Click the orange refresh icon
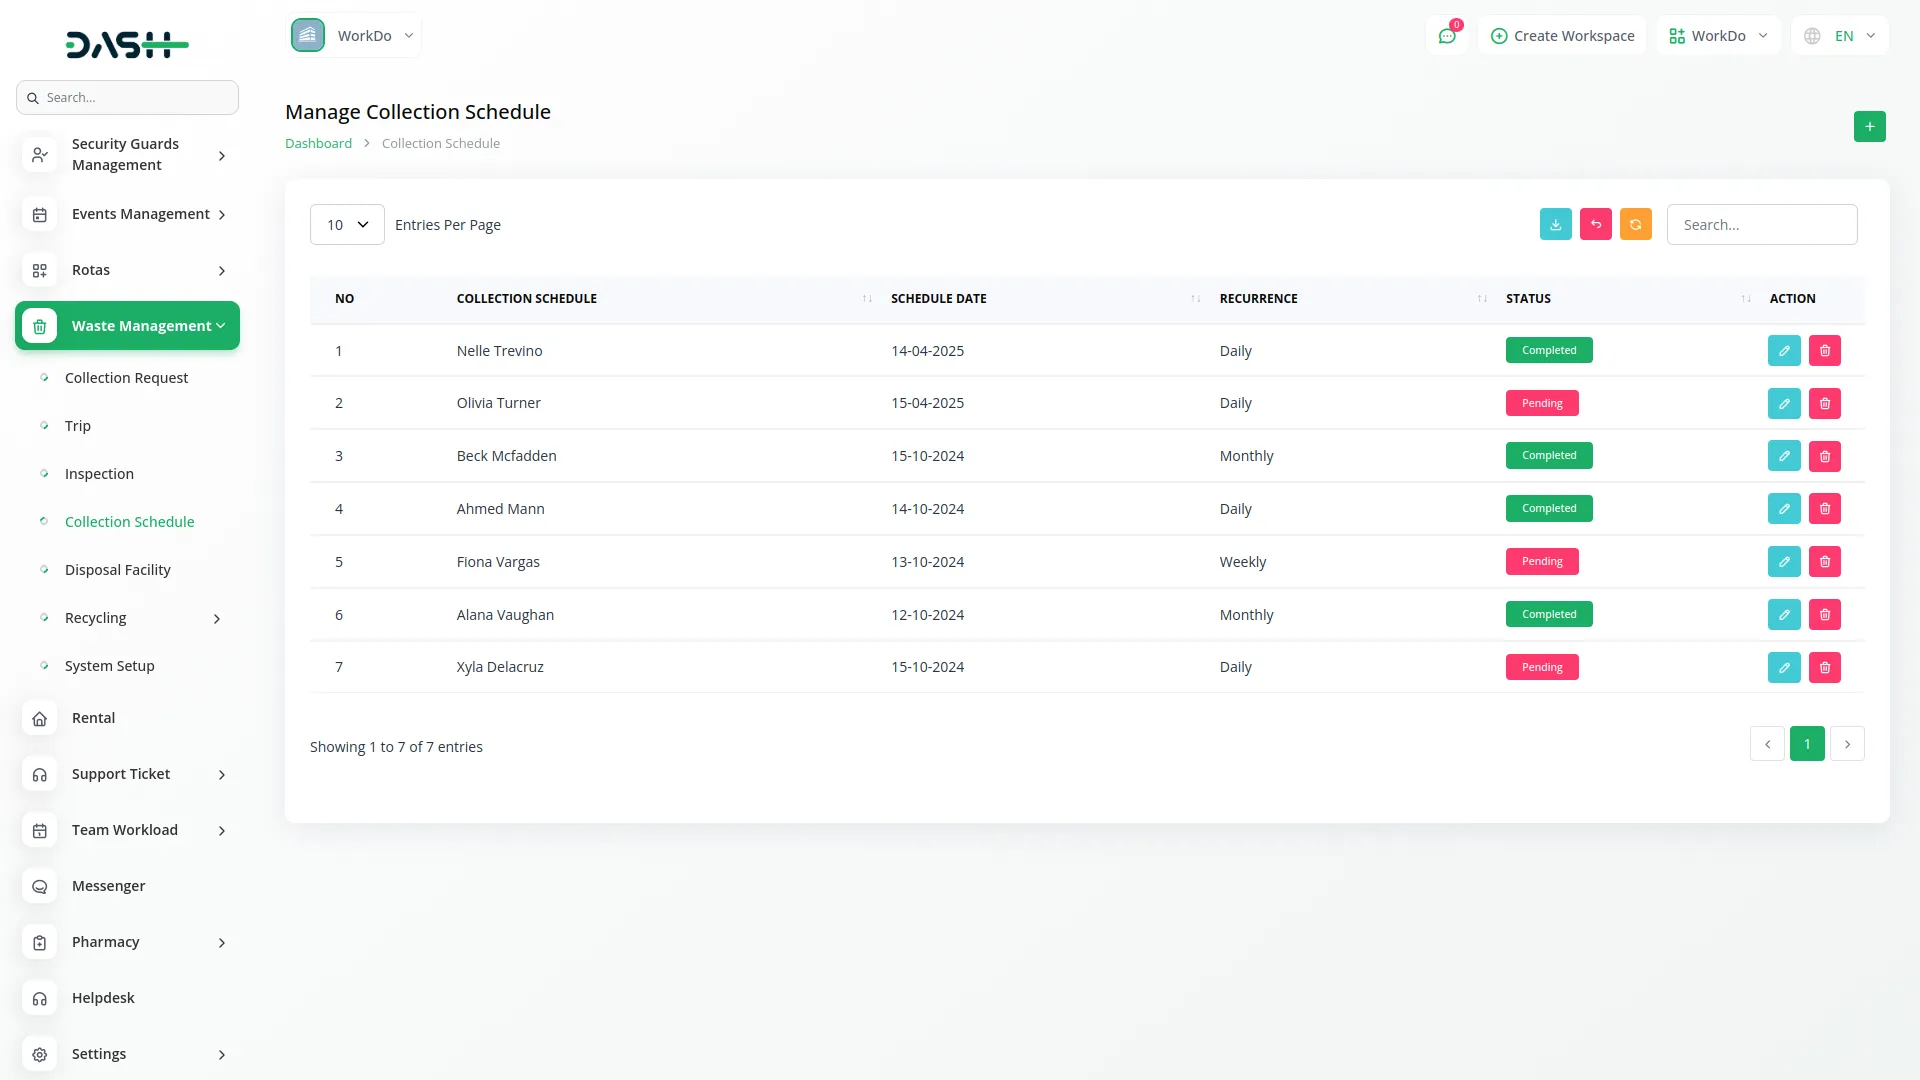This screenshot has height=1080, width=1920. pos(1635,225)
